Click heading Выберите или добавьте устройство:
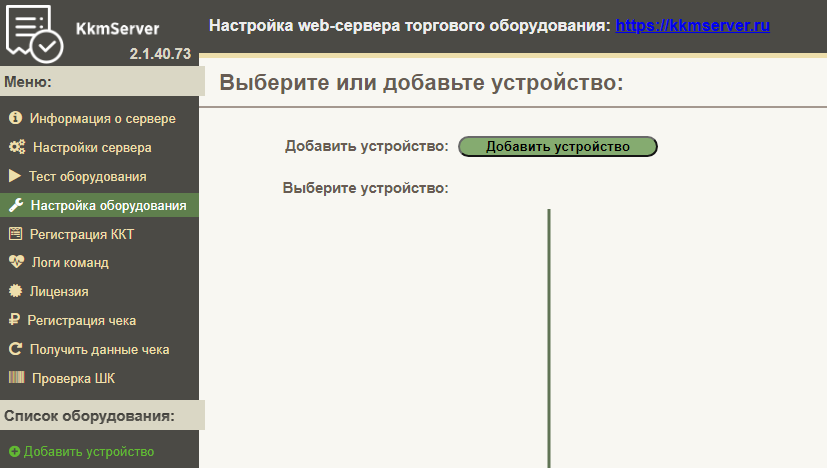 point(421,83)
